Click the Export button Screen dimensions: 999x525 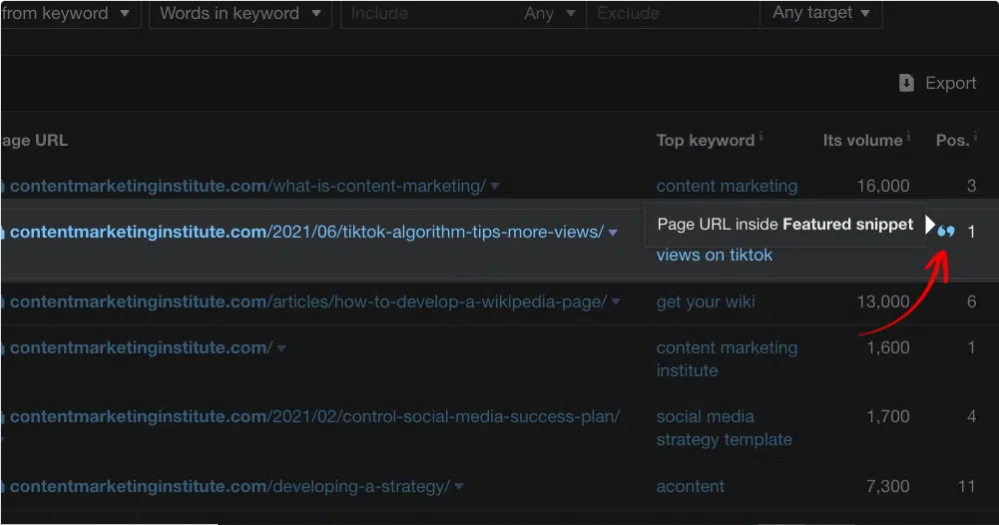(x=937, y=83)
